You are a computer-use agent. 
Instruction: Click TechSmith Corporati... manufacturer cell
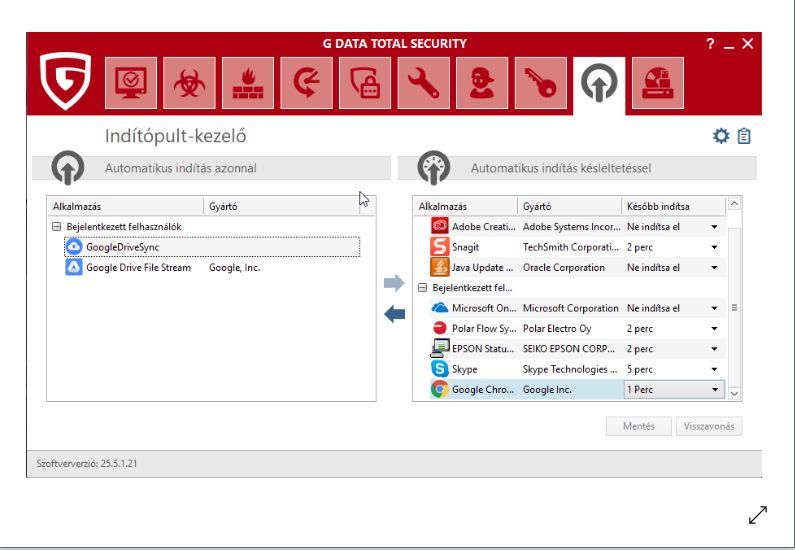point(570,247)
